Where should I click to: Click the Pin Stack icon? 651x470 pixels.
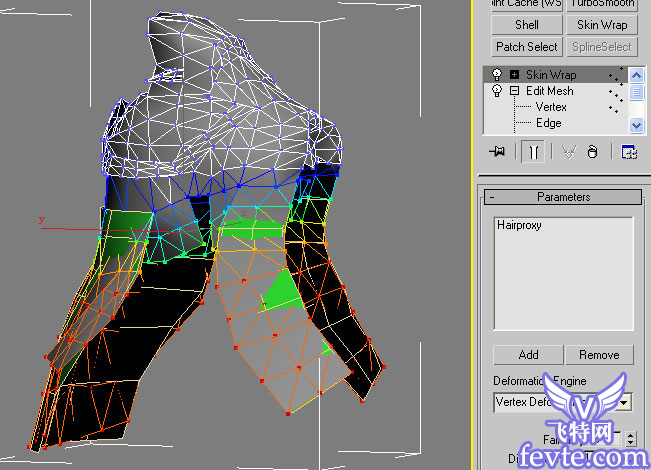[x=497, y=152]
